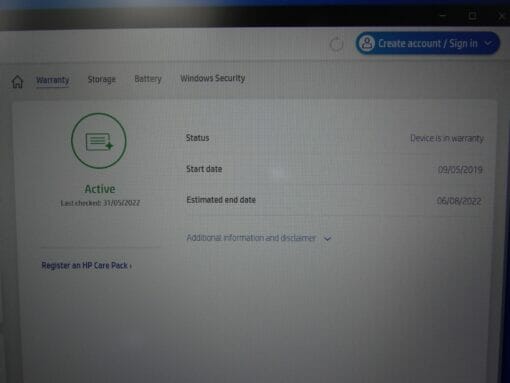The image size is (510, 383).
Task: Click Last checked: 31/05/2022 text
Action: point(100,203)
